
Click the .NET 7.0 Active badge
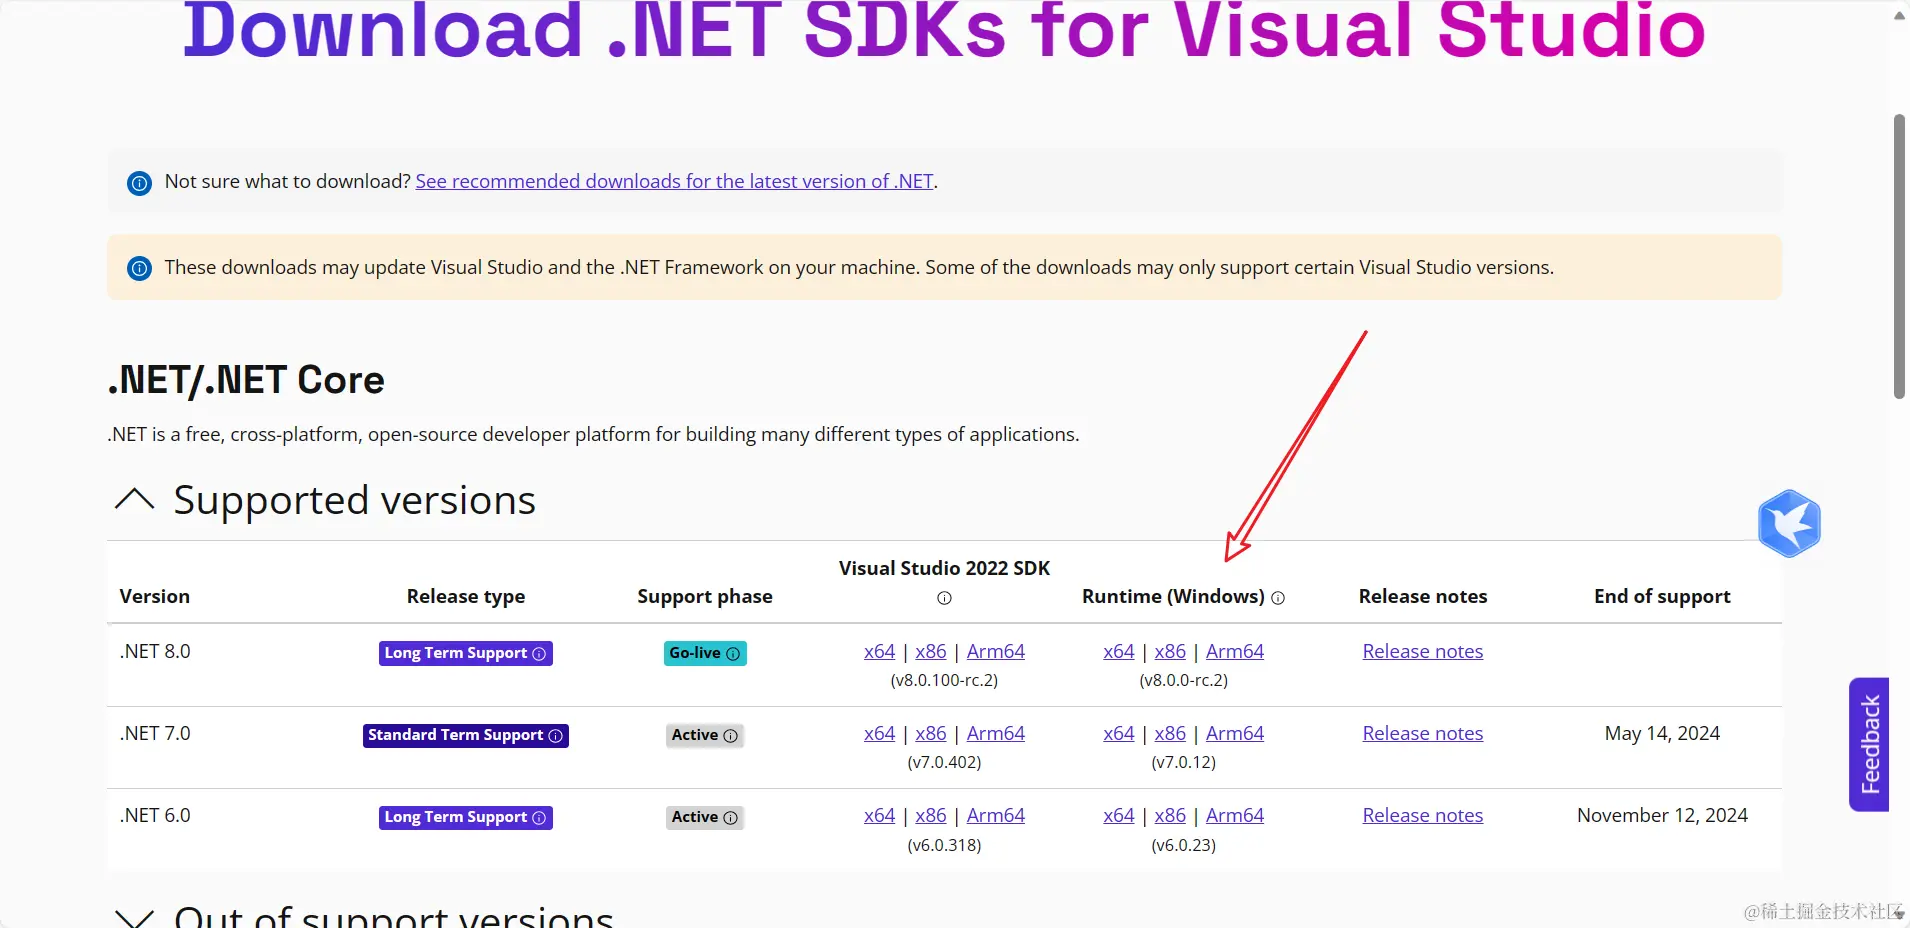click(x=705, y=735)
